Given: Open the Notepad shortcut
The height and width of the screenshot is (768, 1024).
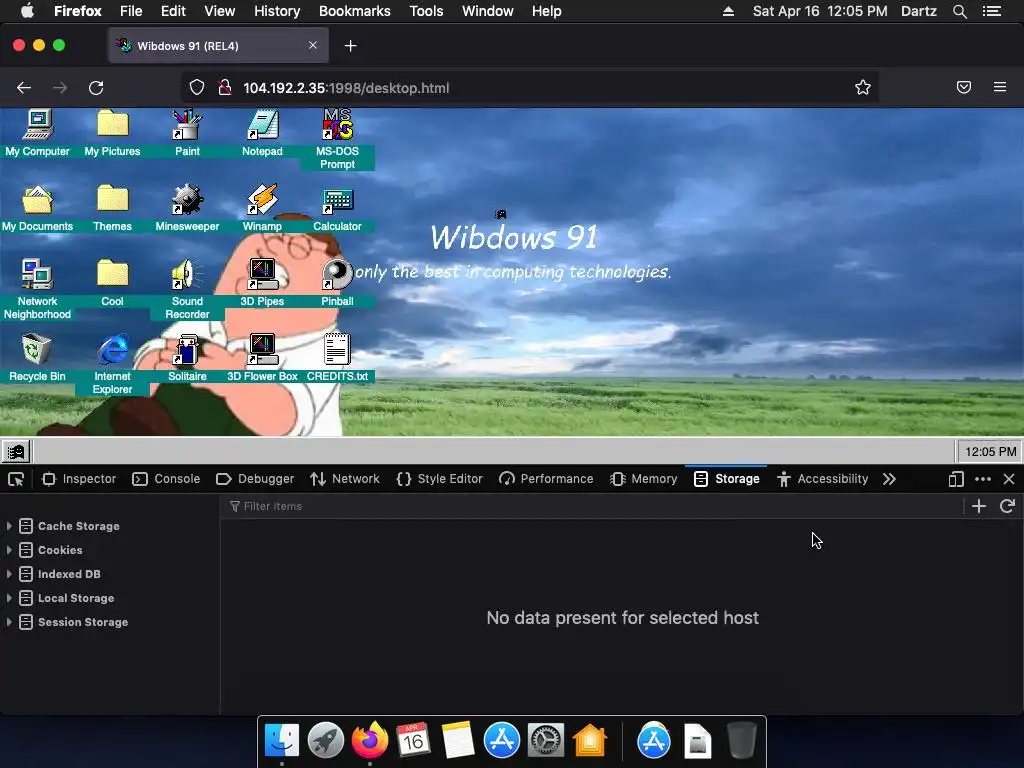Looking at the screenshot, I should 263,133.
